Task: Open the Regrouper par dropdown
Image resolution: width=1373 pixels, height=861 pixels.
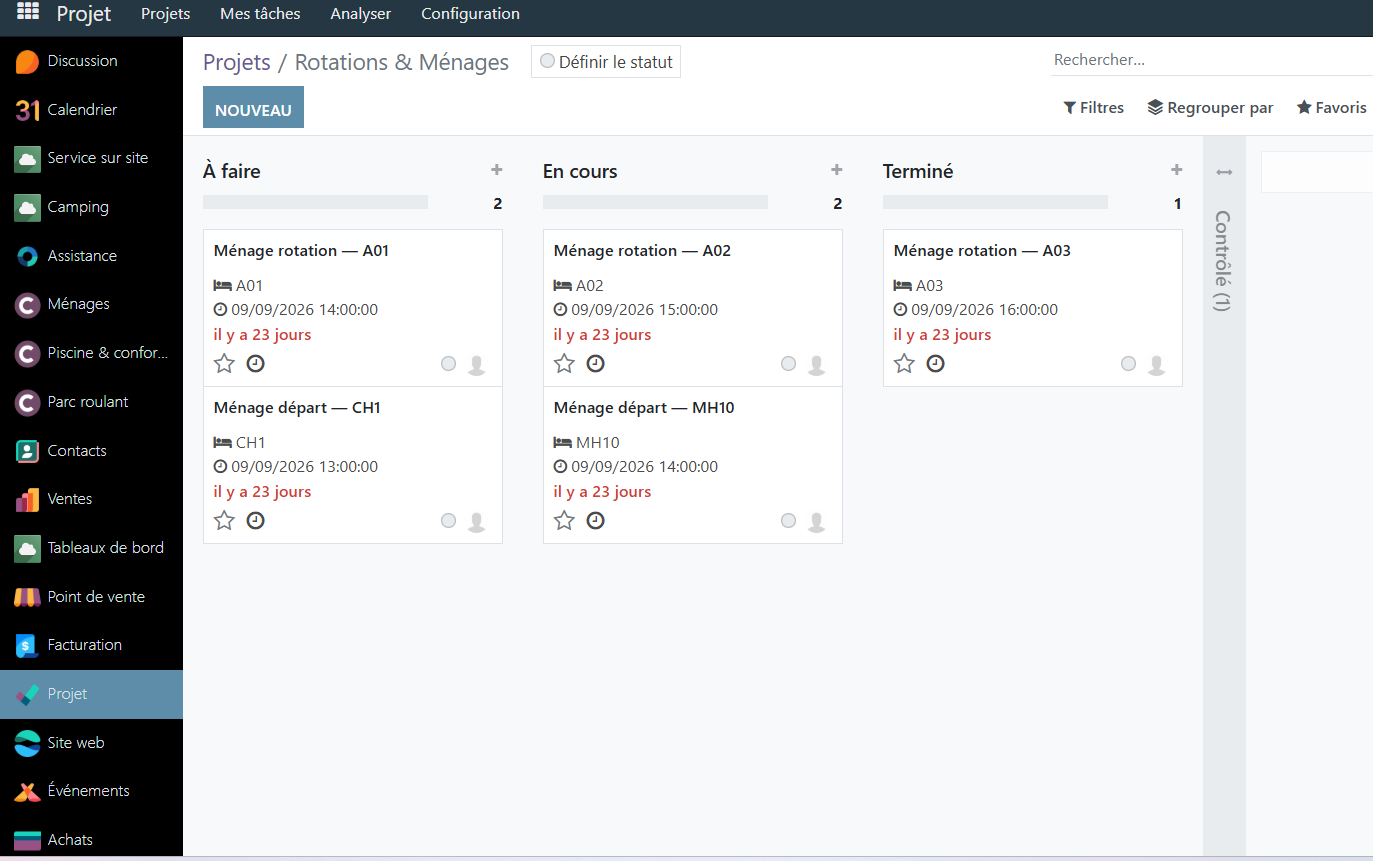Action: (1210, 108)
